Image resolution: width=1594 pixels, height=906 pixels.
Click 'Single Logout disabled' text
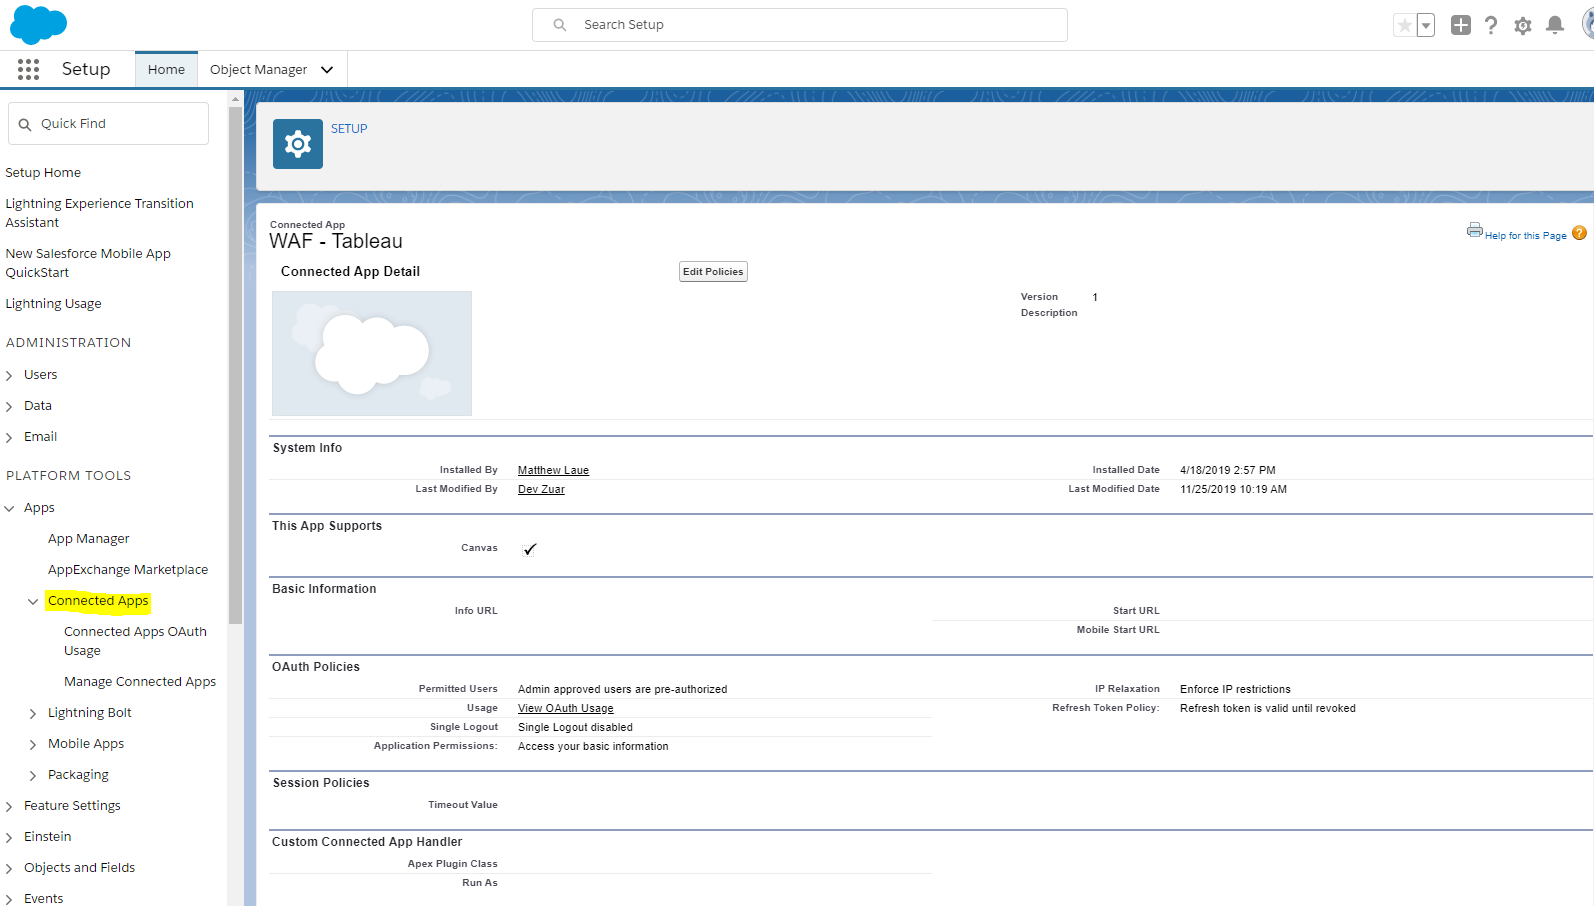click(x=575, y=727)
